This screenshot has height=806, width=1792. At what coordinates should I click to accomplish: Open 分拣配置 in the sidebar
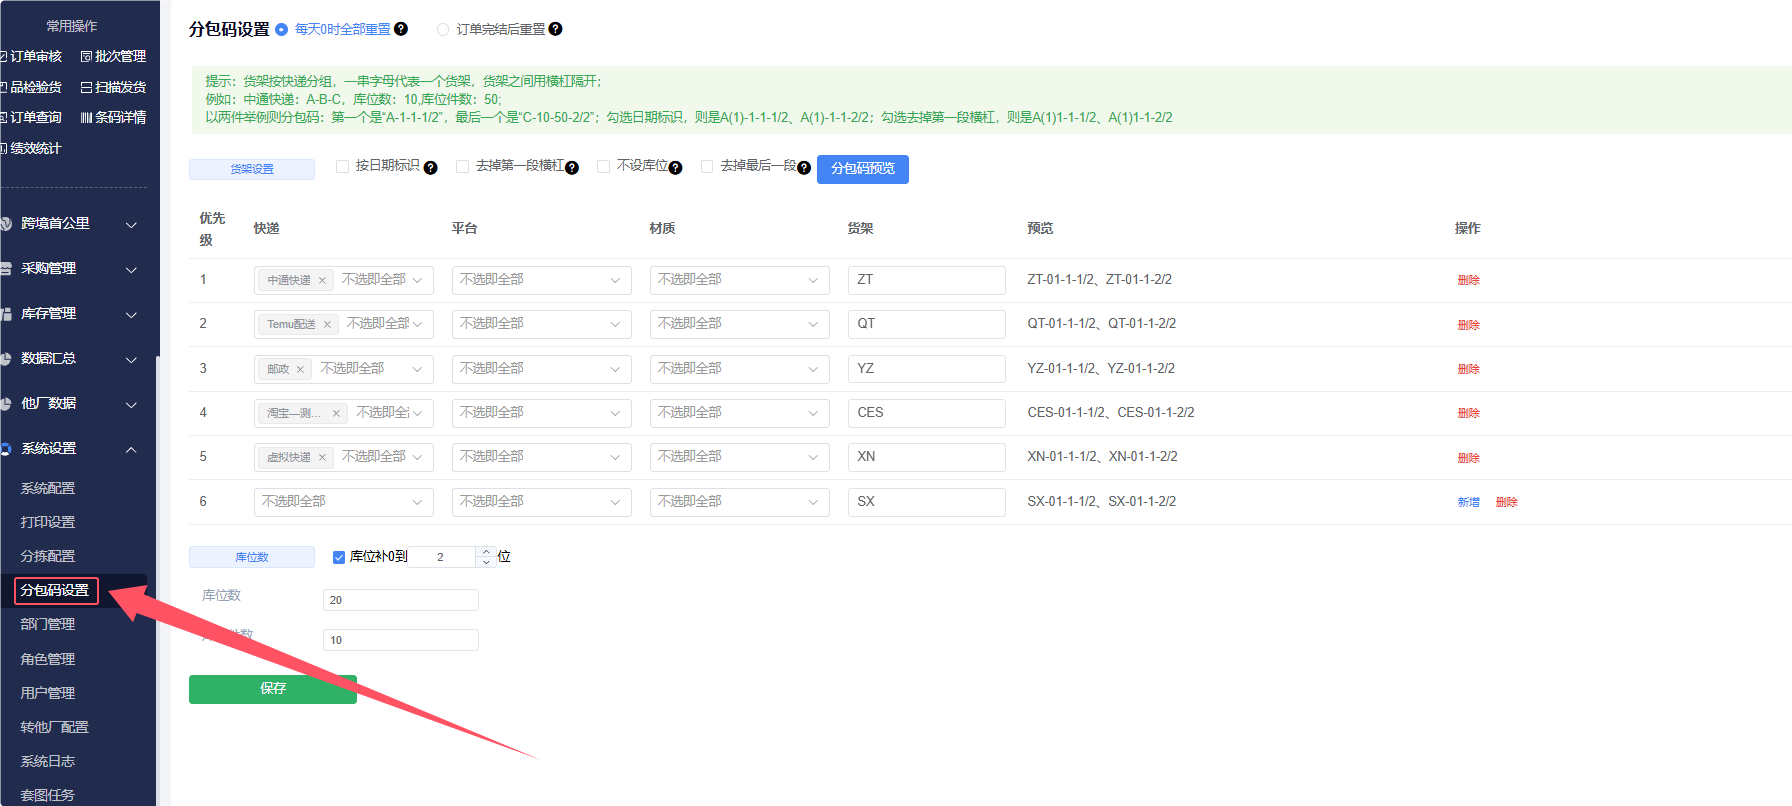coord(48,556)
